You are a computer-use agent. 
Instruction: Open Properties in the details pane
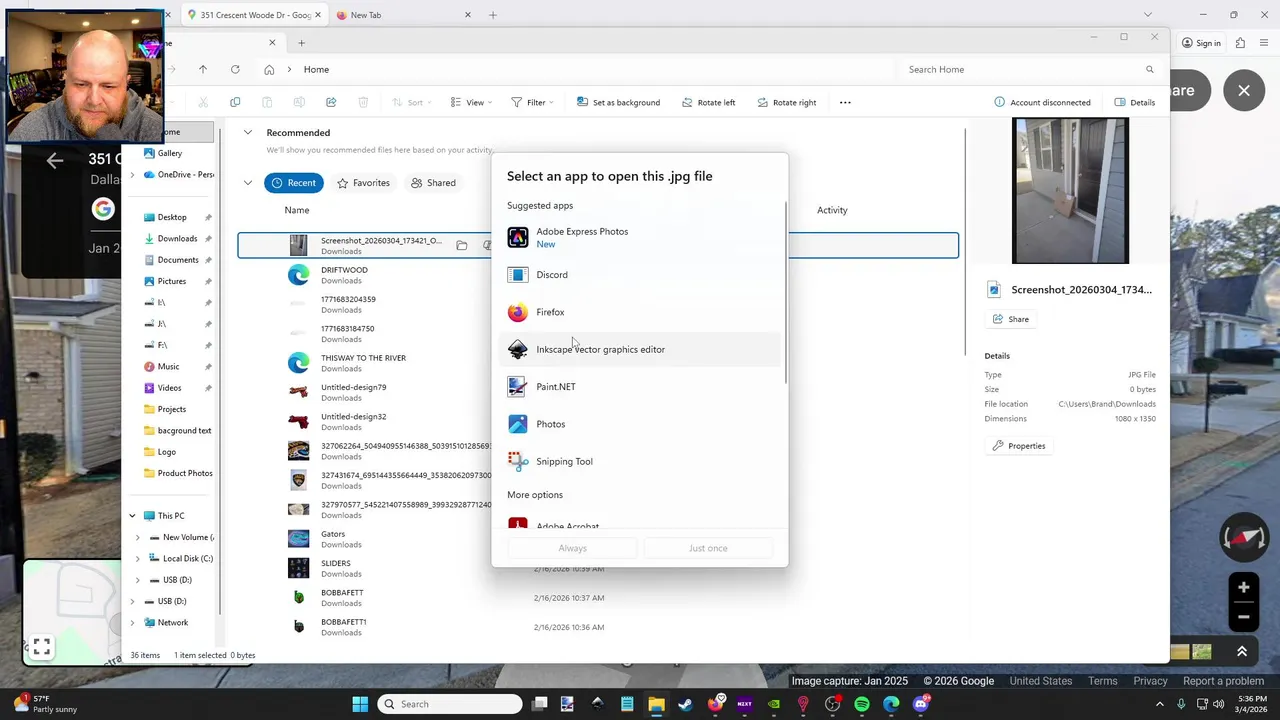(x=1019, y=446)
